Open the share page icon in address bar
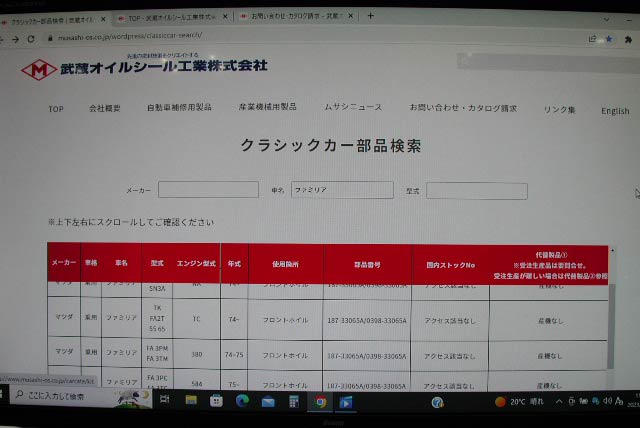The height and width of the screenshot is (428, 640). click(x=593, y=39)
